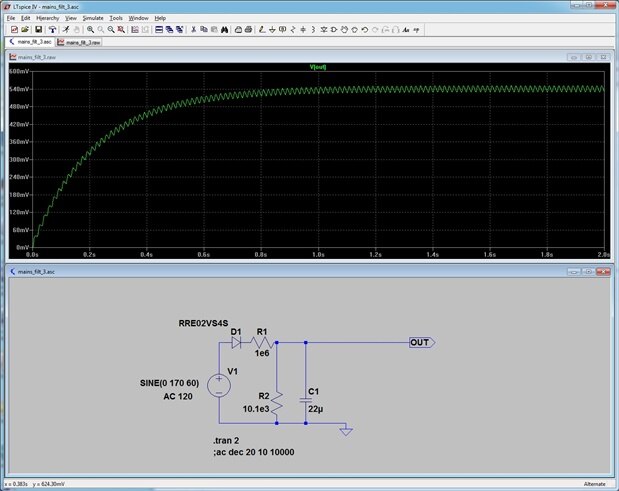
Task: Maximize the mains_filt_3.raw plot pane
Action: pyautogui.click(x=589, y=57)
